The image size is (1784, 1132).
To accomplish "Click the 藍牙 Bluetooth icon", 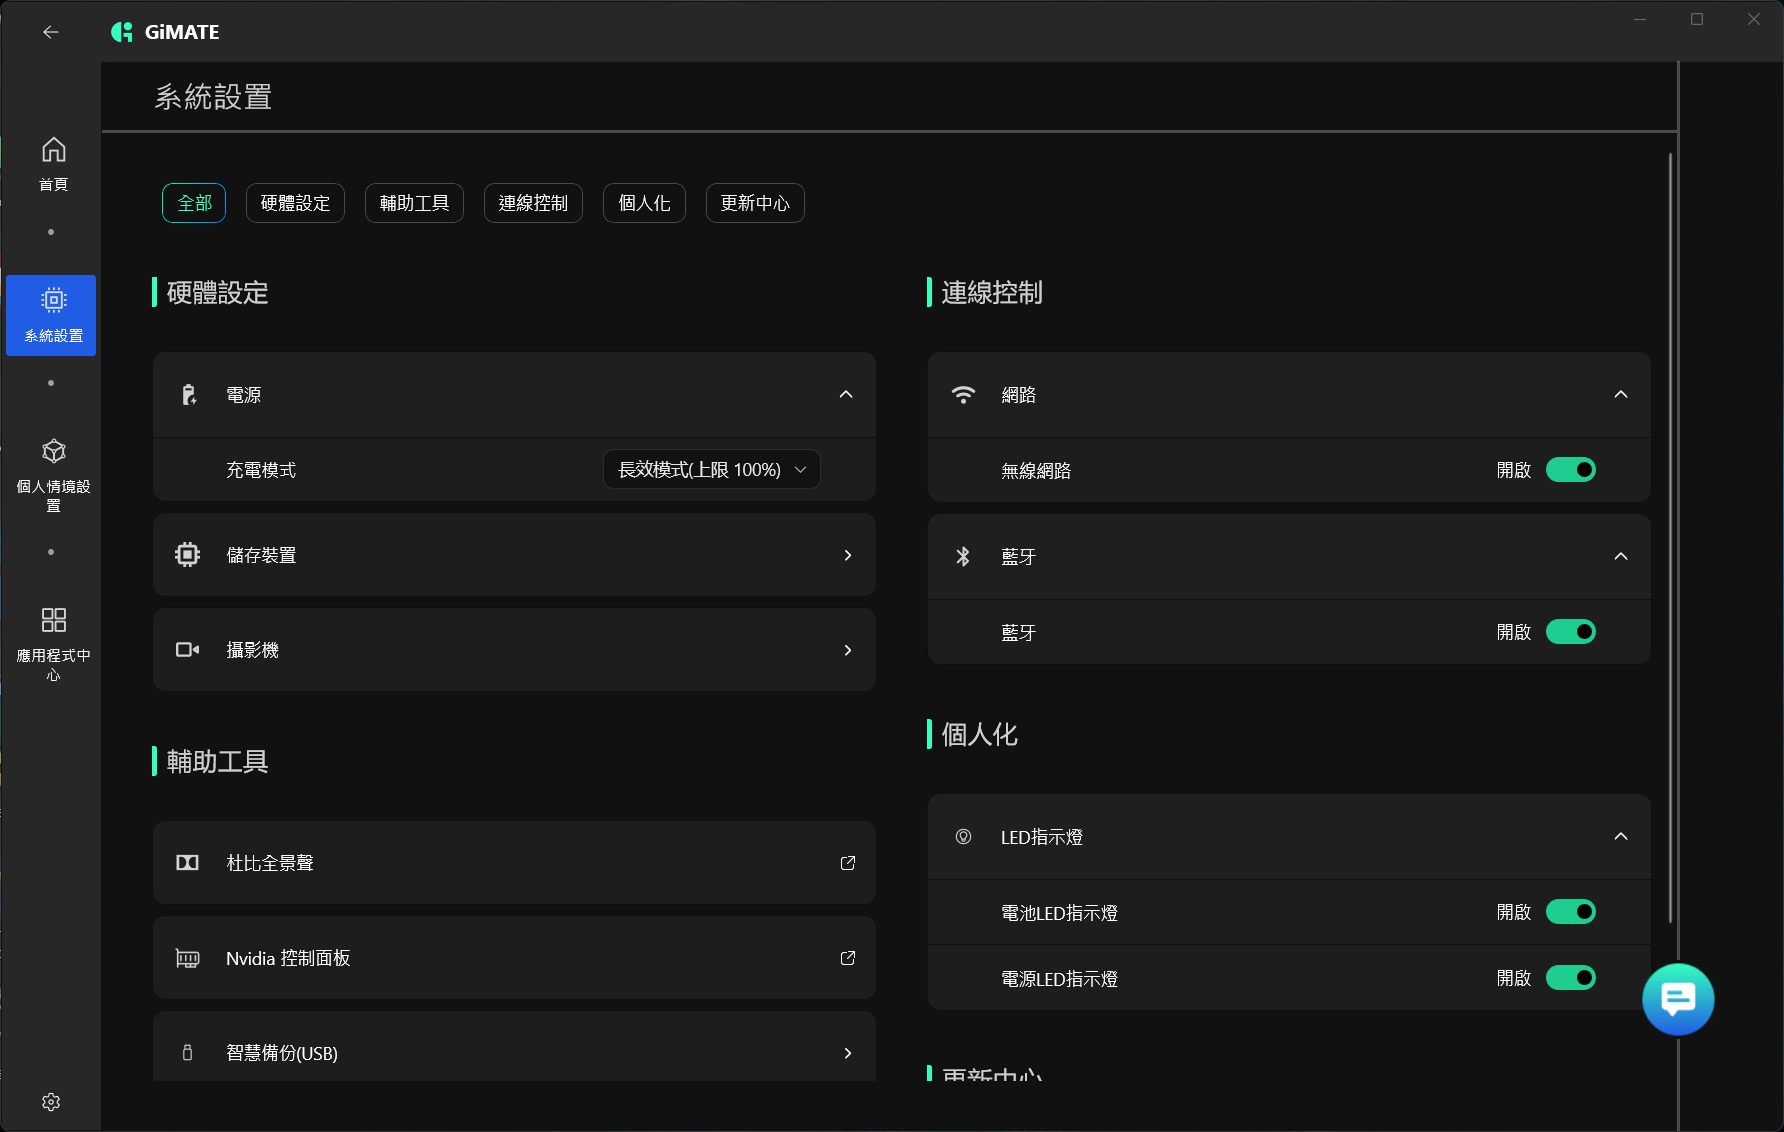I will 963,556.
